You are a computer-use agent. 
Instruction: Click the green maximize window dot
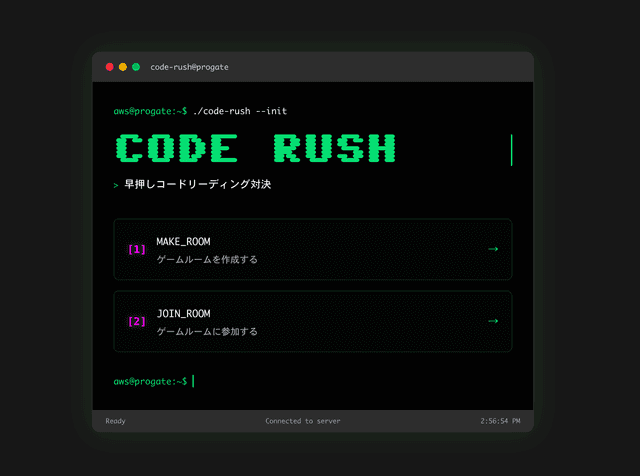click(136, 67)
